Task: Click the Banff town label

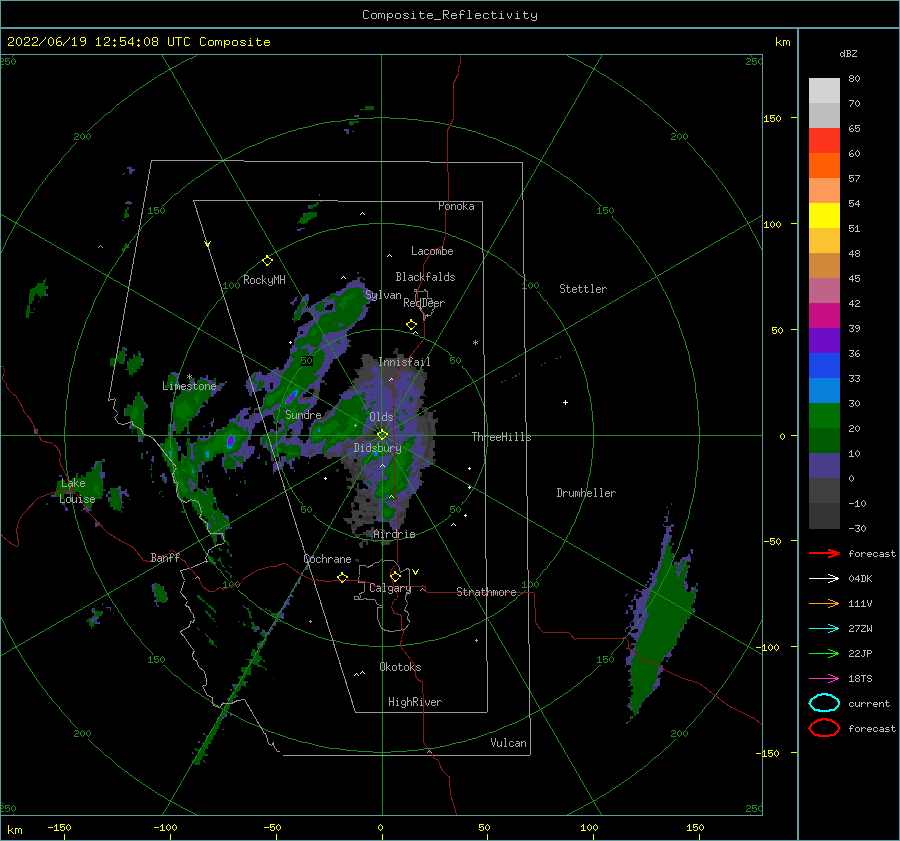Action: click(x=165, y=558)
